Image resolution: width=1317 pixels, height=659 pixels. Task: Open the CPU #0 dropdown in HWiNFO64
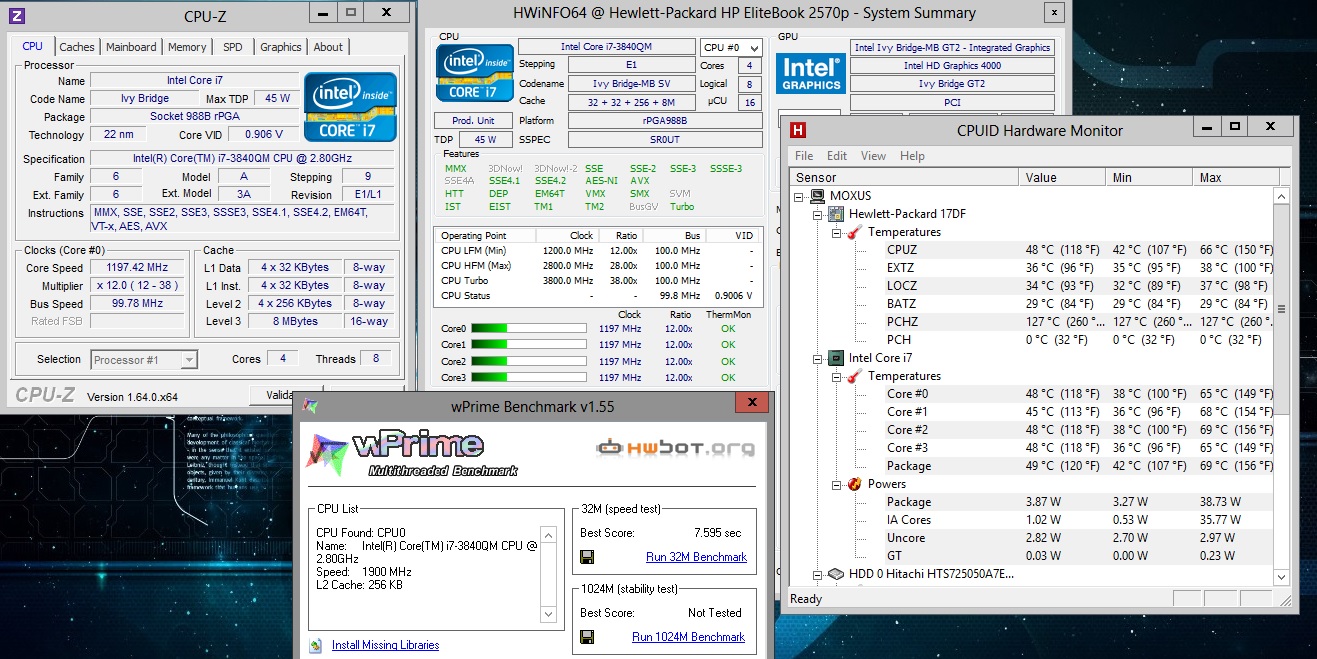pyautogui.click(x=731, y=47)
